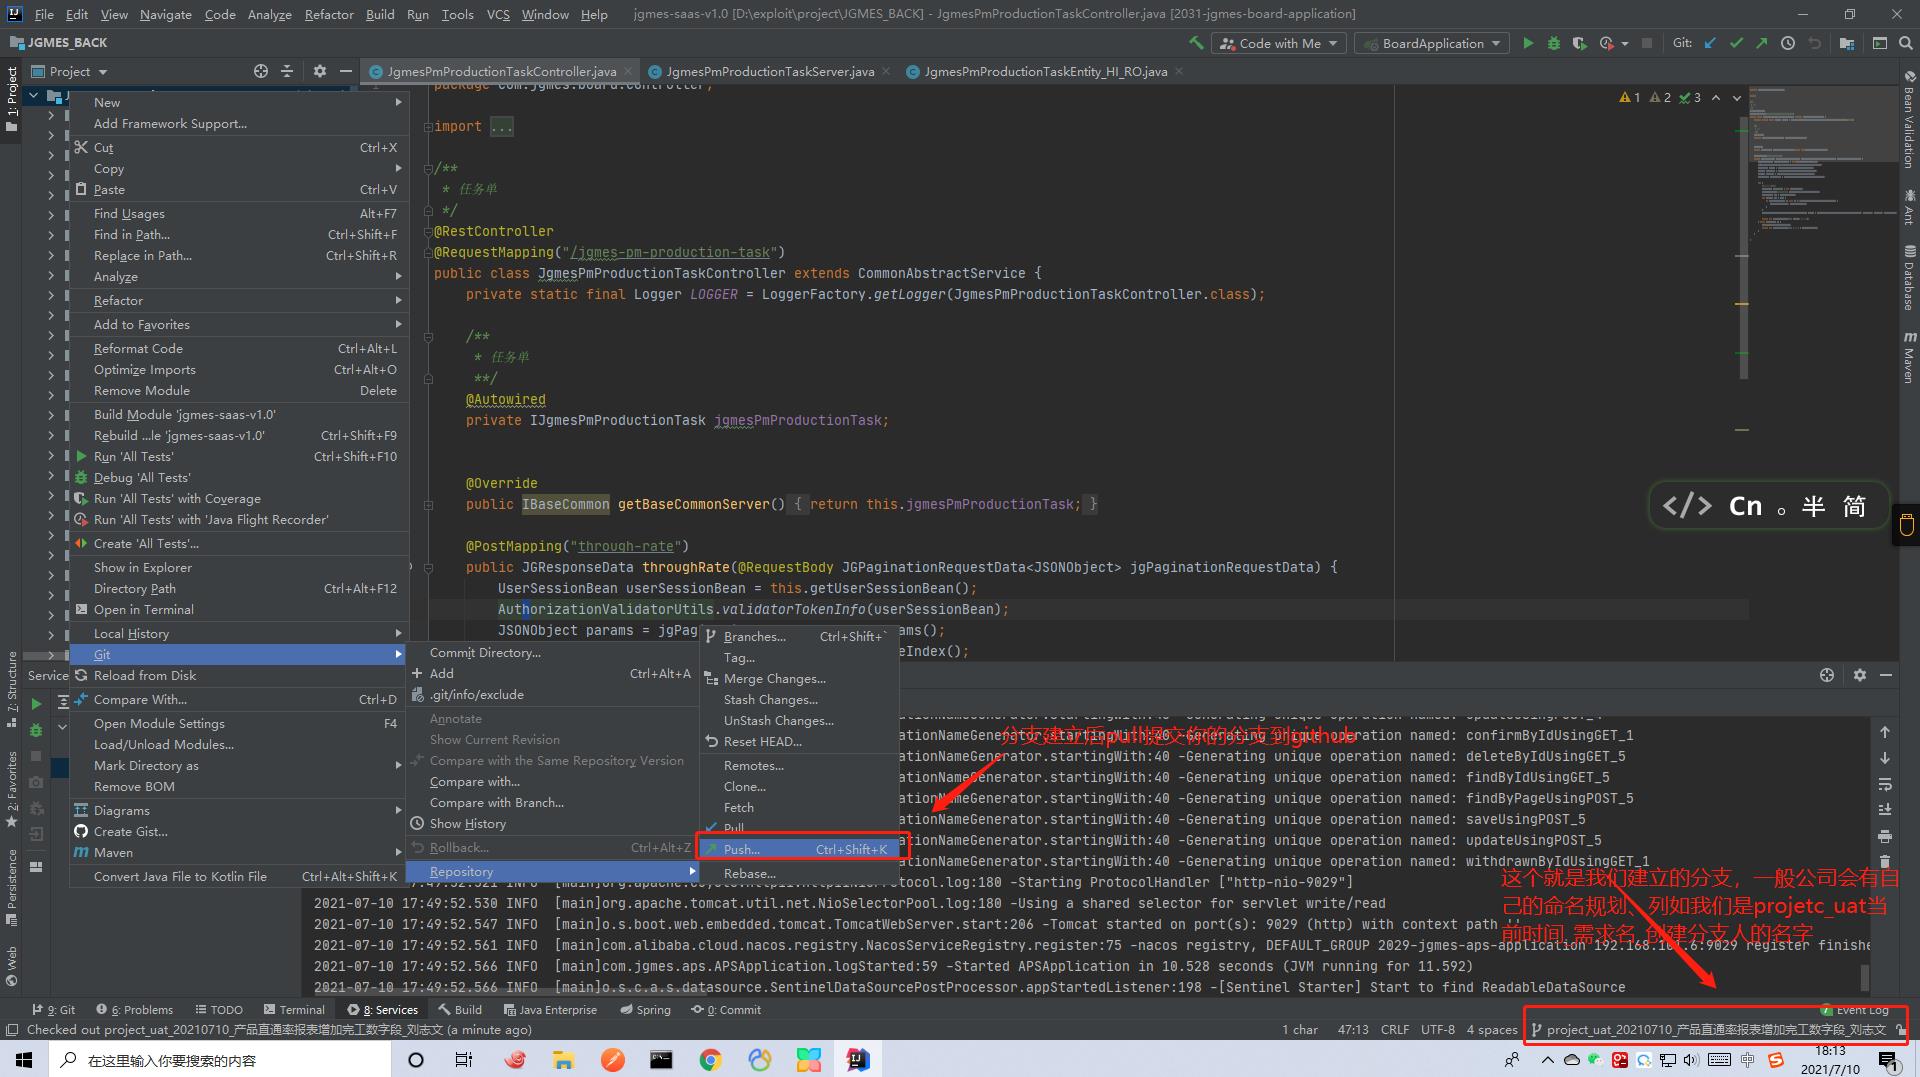Run BoardApplication with the green play icon
The image size is (1920, 1077).
[x=1527, y=43]
